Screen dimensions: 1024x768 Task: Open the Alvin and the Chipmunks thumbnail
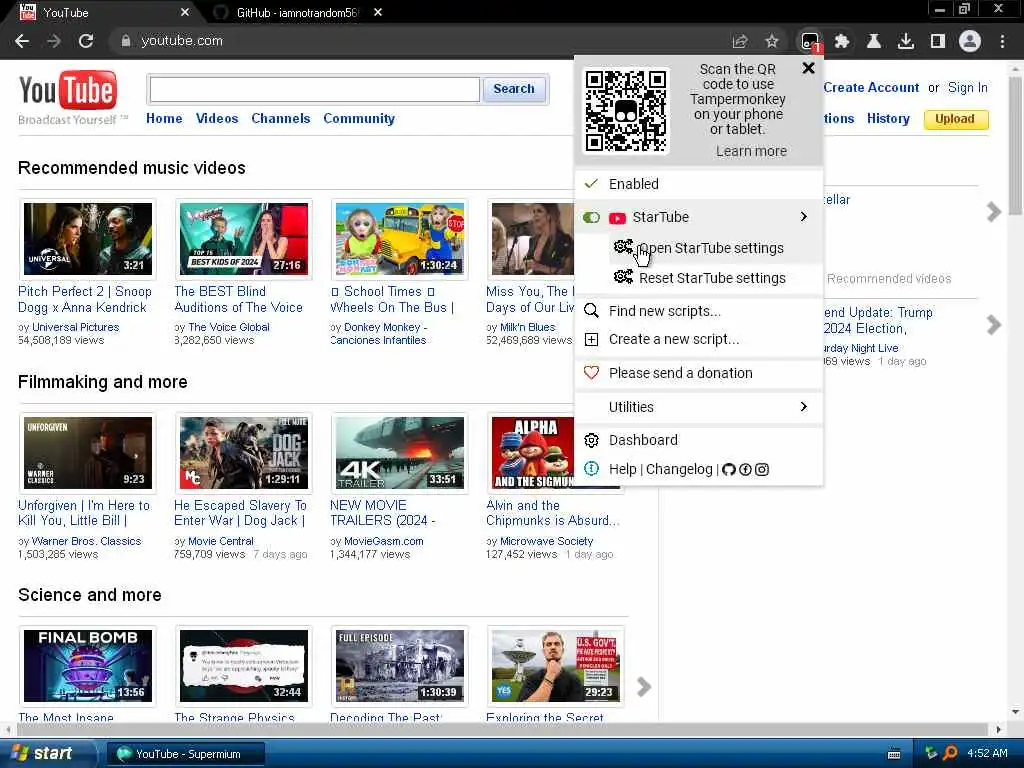point(534,453)
